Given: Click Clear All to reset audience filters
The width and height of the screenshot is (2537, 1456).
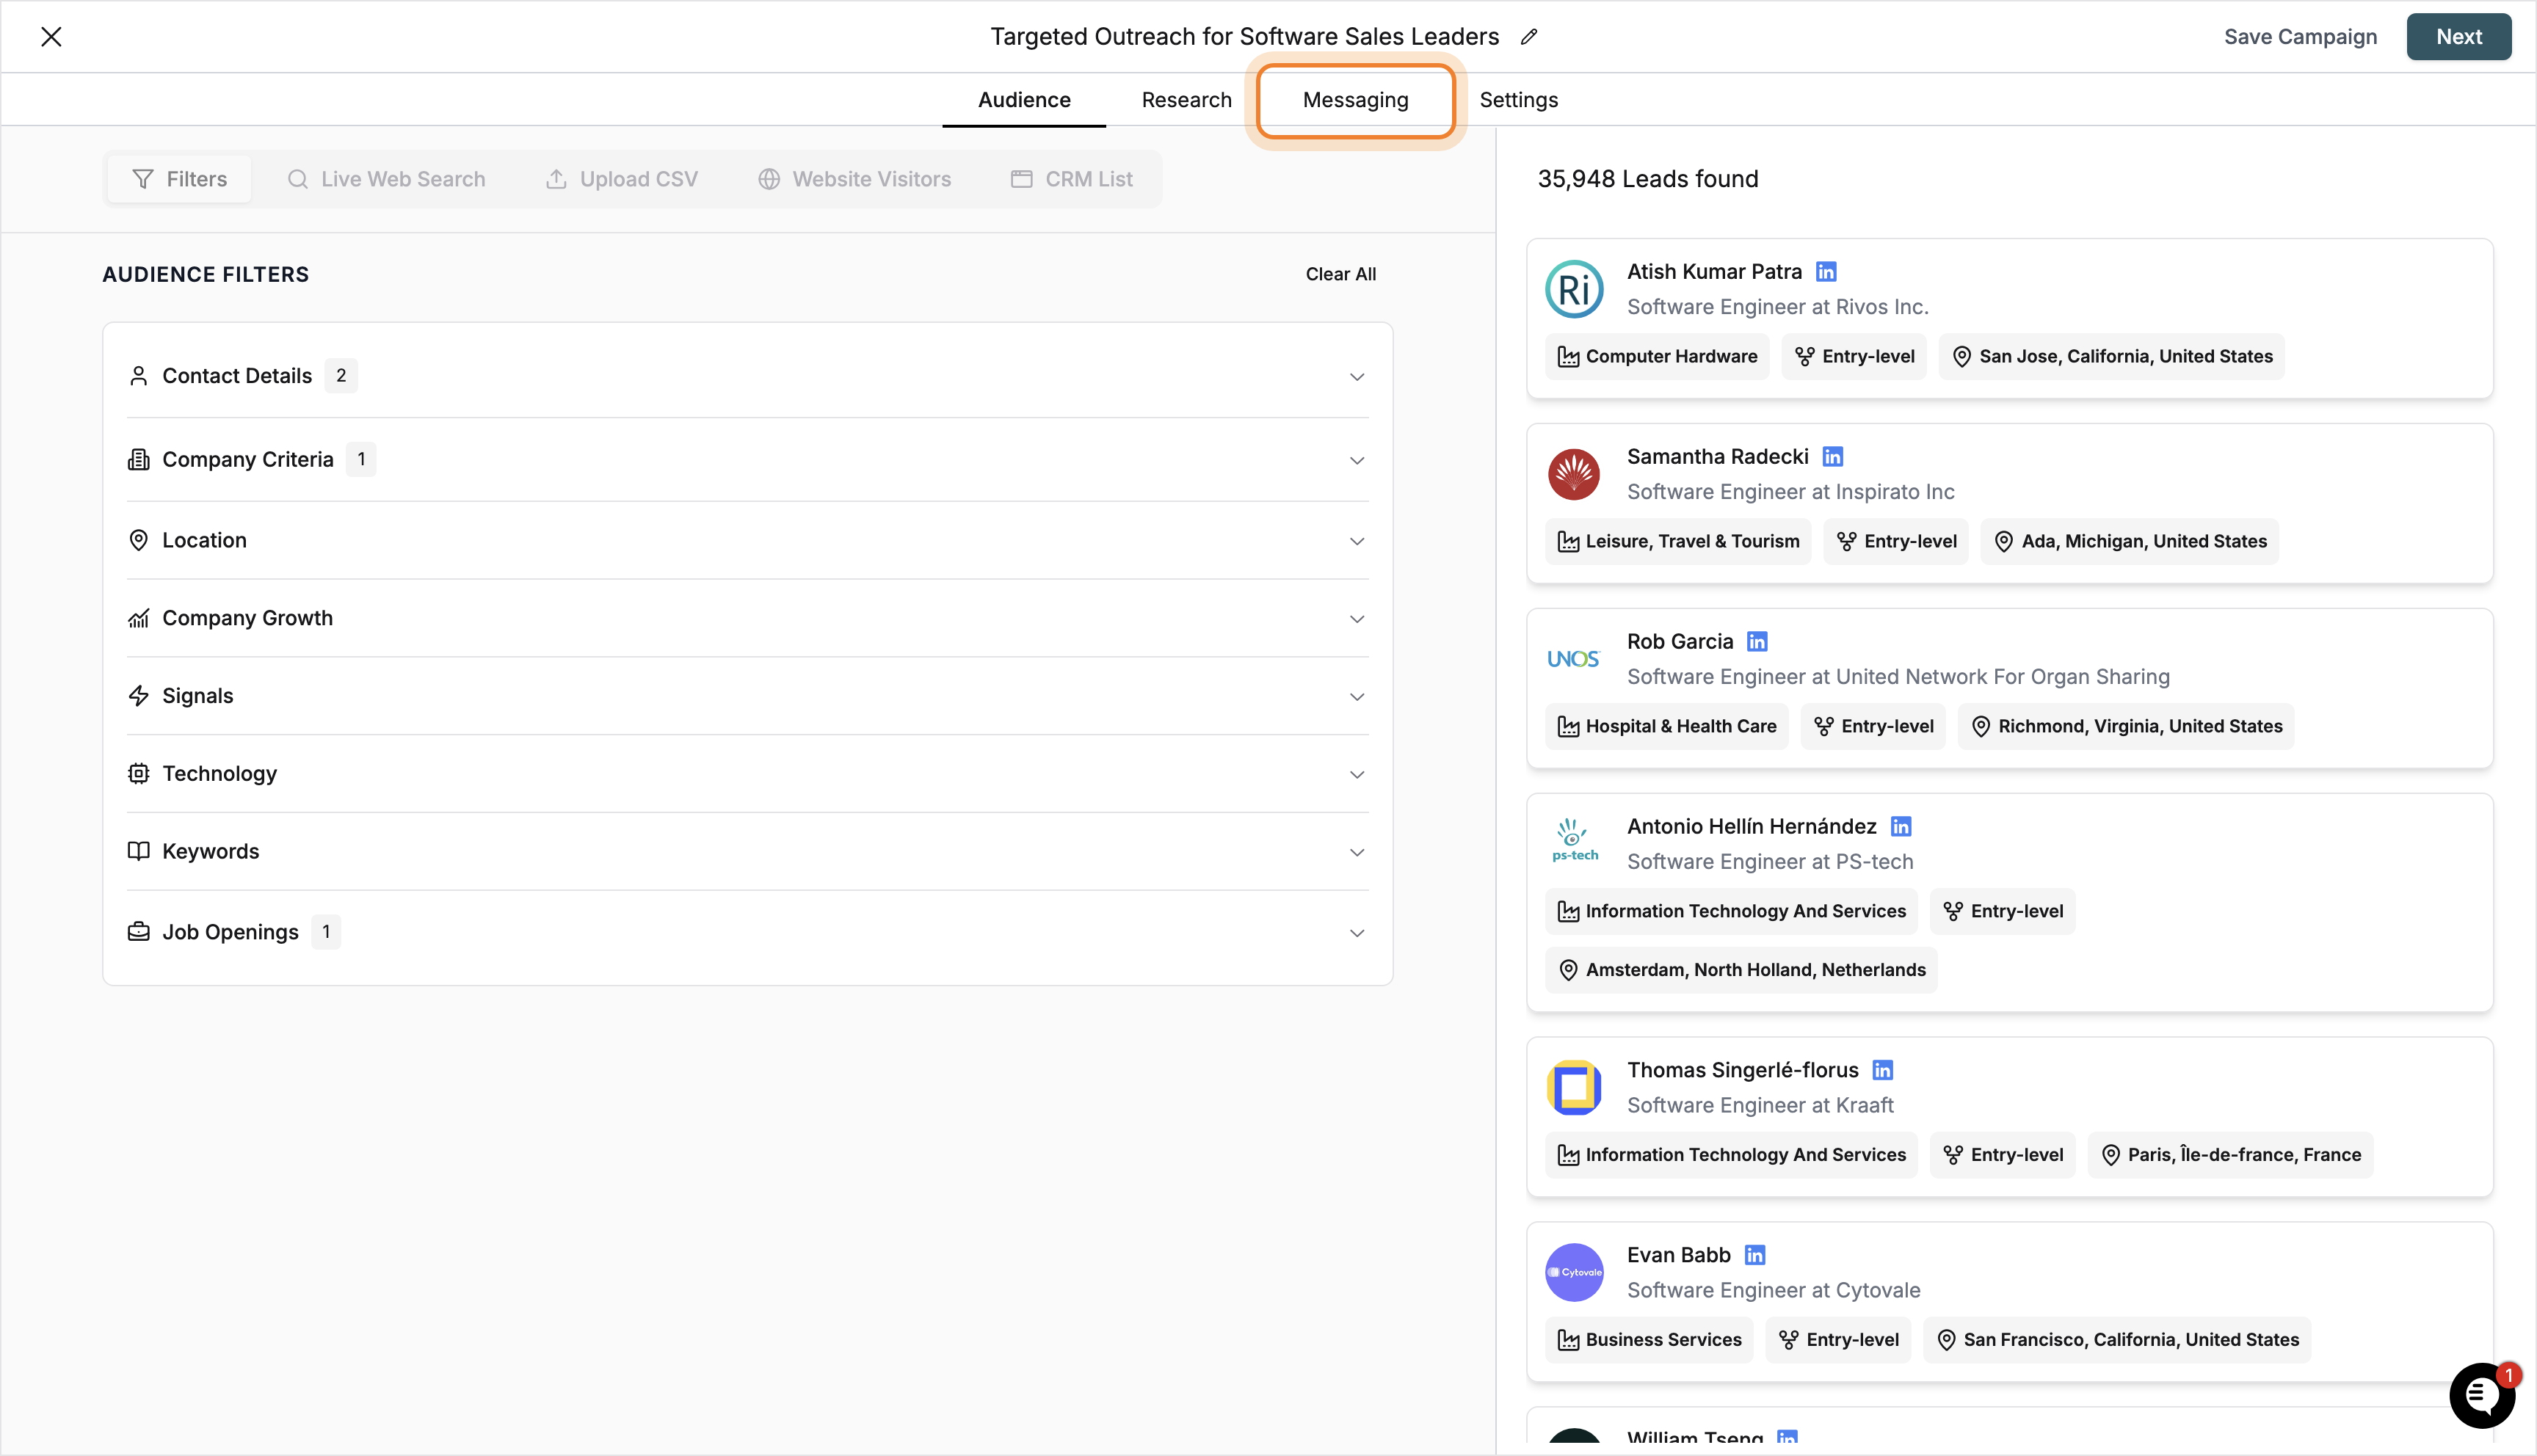Looking at the screenshot, I should click(1340, 273).
